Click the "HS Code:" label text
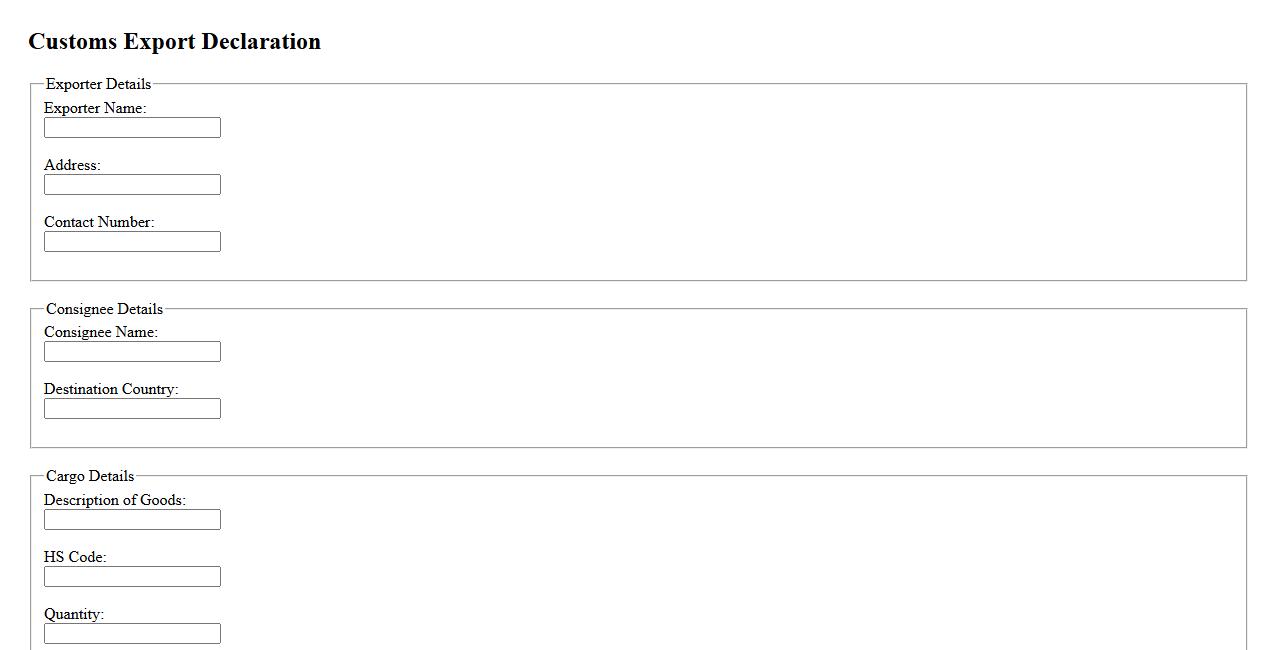This screenshot has height=650, width=1278. 75,557
